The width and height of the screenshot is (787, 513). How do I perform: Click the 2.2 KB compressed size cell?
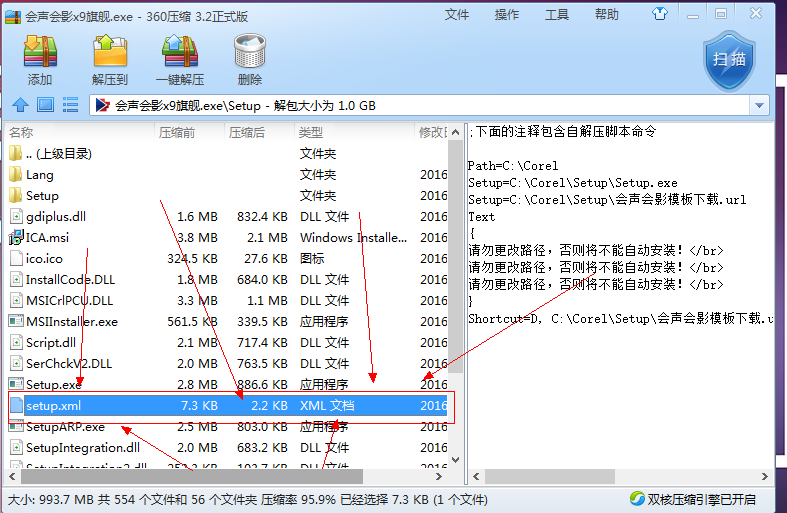pos(269,405)
